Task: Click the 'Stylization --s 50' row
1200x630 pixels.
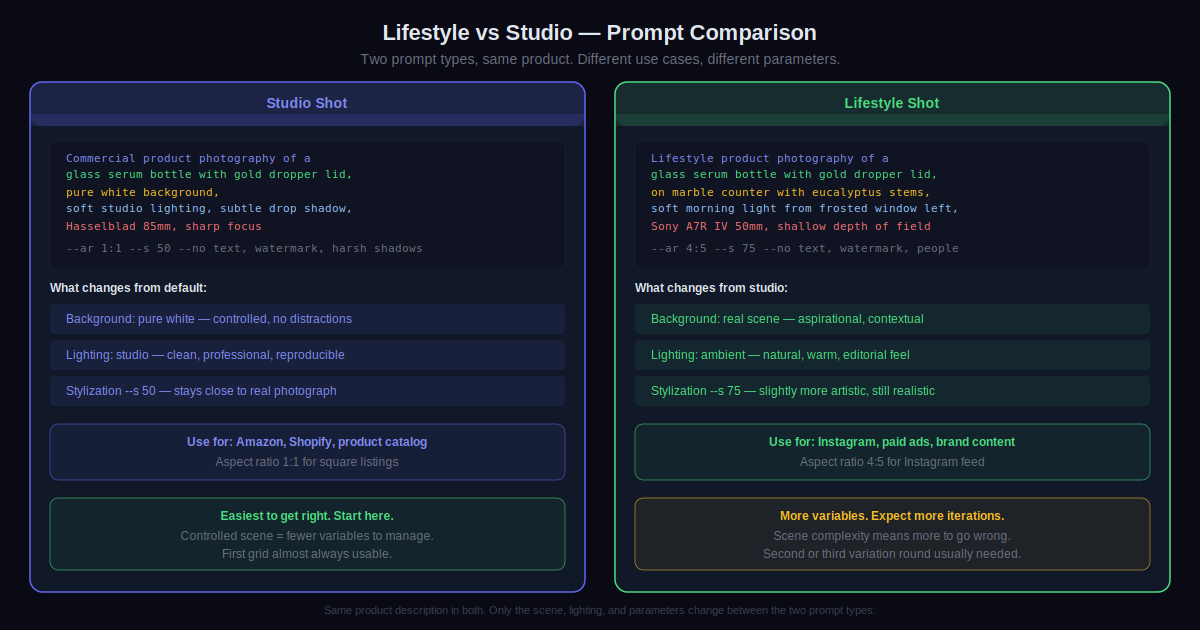Action: pos(307,391)
